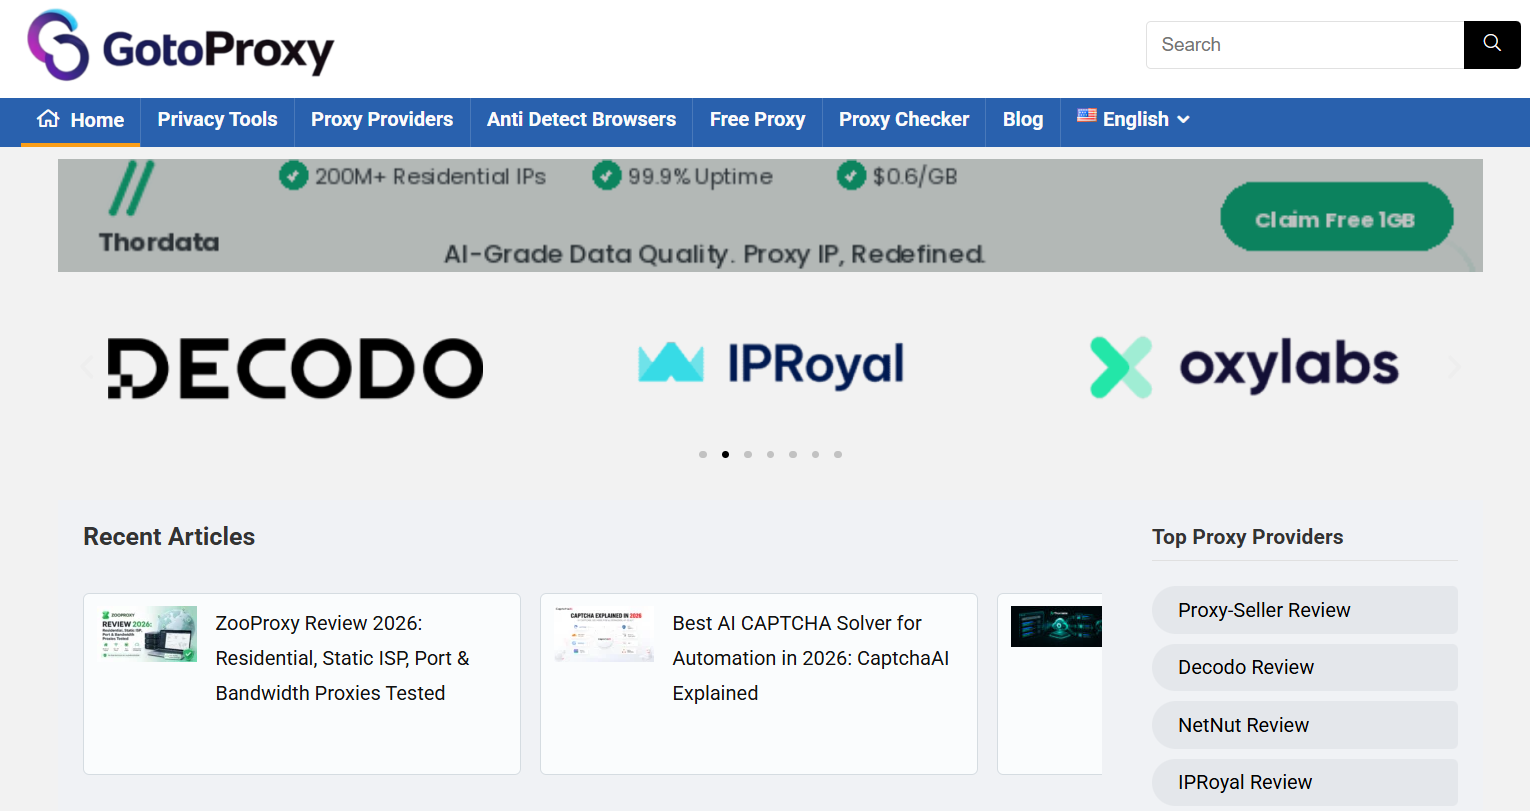This screenshot has height=811, width=1530.
Task: Click the carousel next arrow
Action: pos(1453,367)
